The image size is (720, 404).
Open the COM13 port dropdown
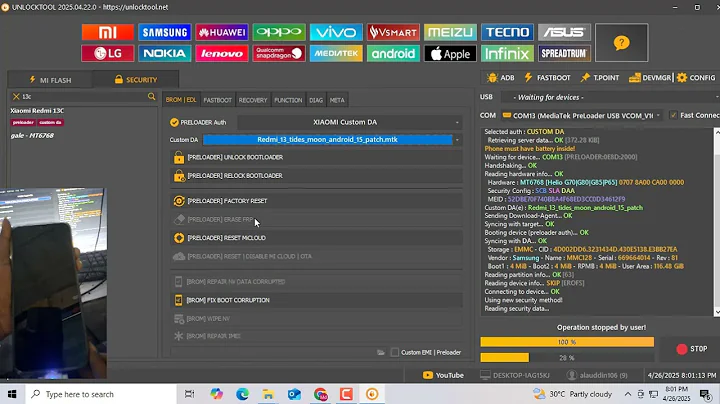tap(581, 115)
